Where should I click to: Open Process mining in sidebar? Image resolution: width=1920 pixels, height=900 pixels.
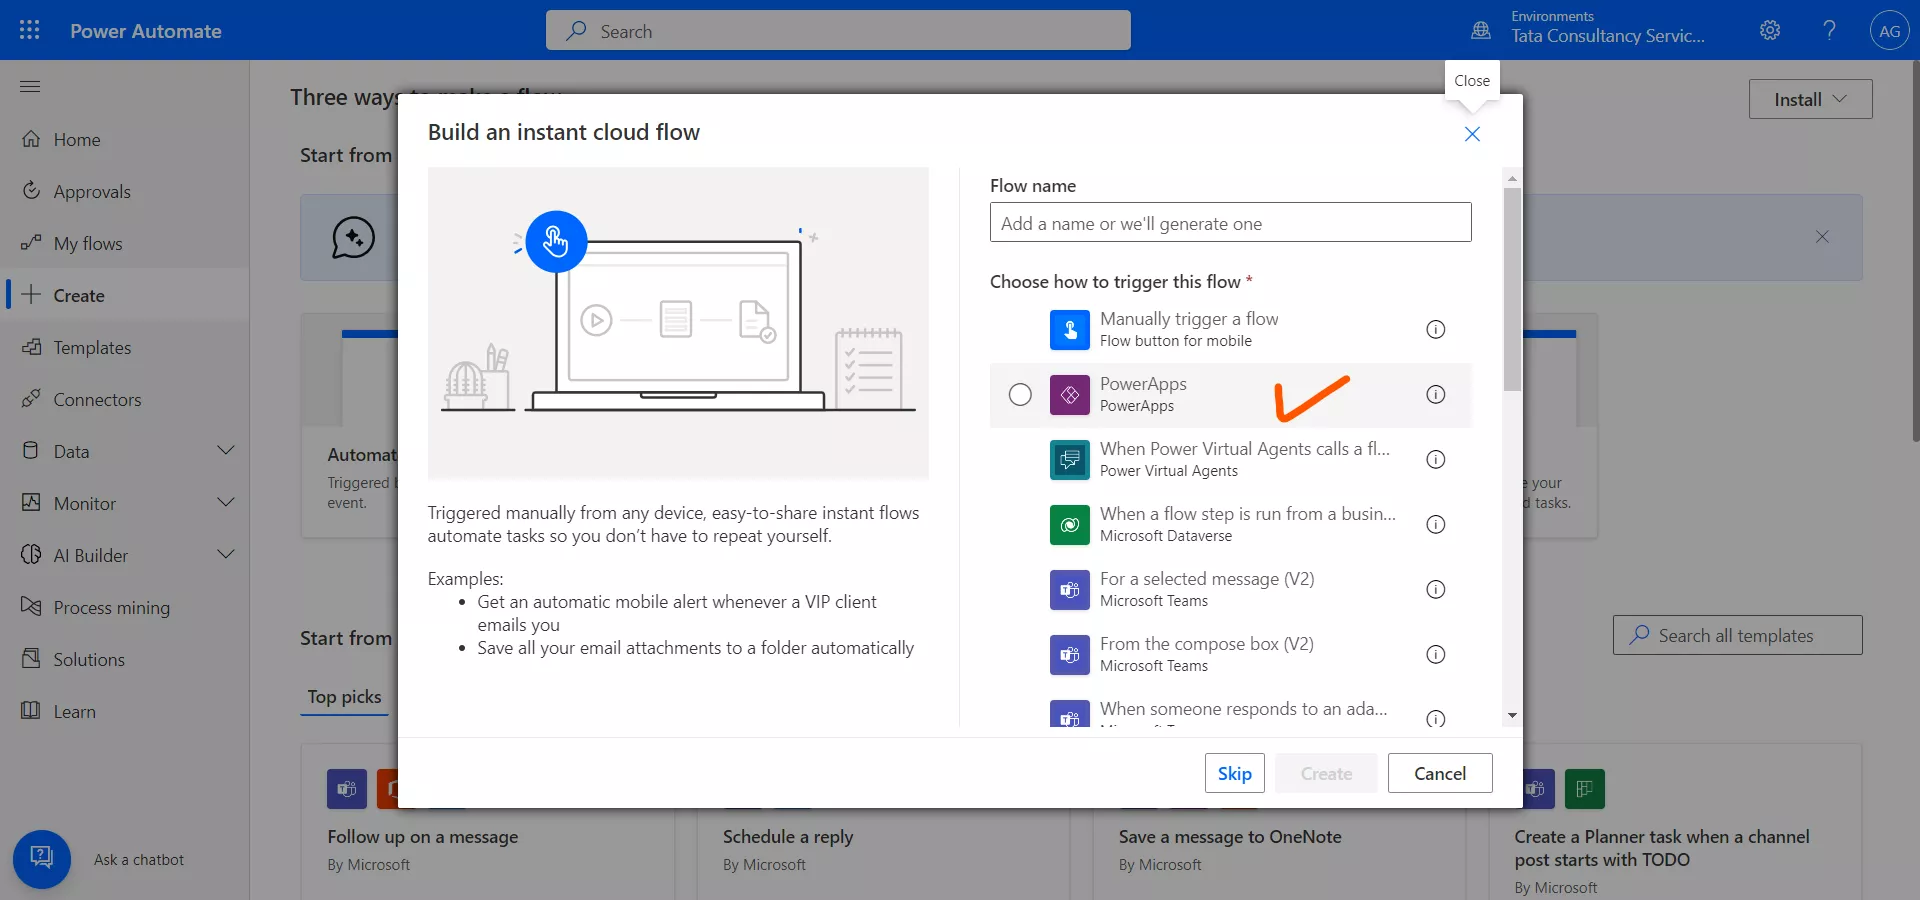(x=124, y=607)
